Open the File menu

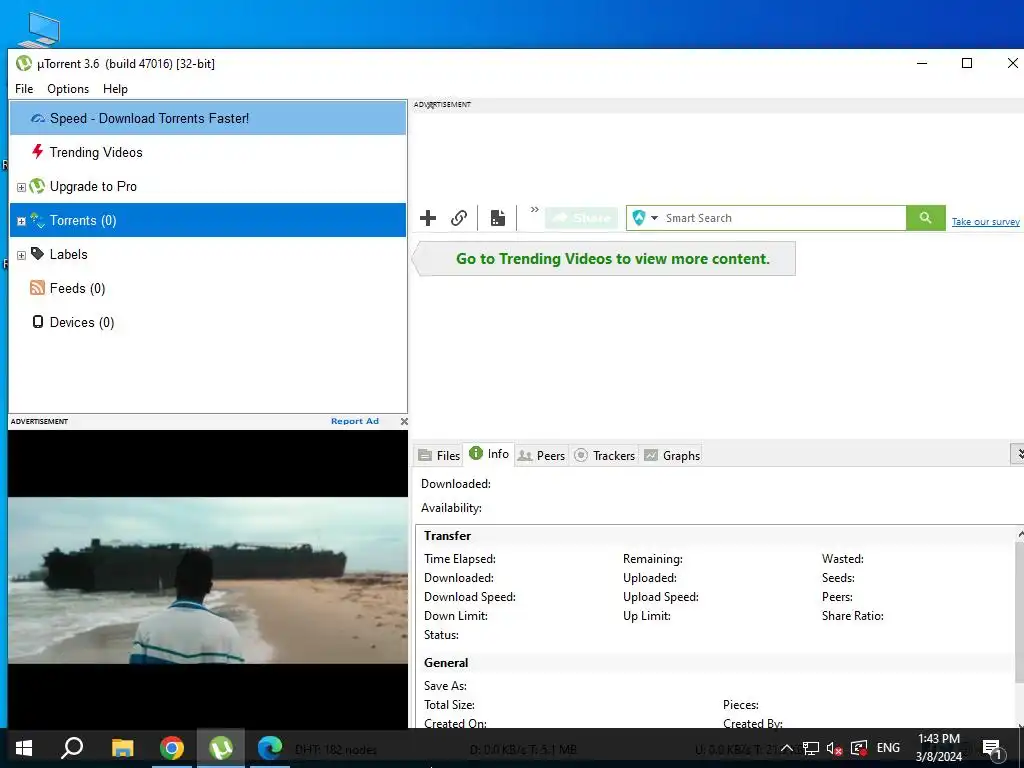tap(24, 89)
